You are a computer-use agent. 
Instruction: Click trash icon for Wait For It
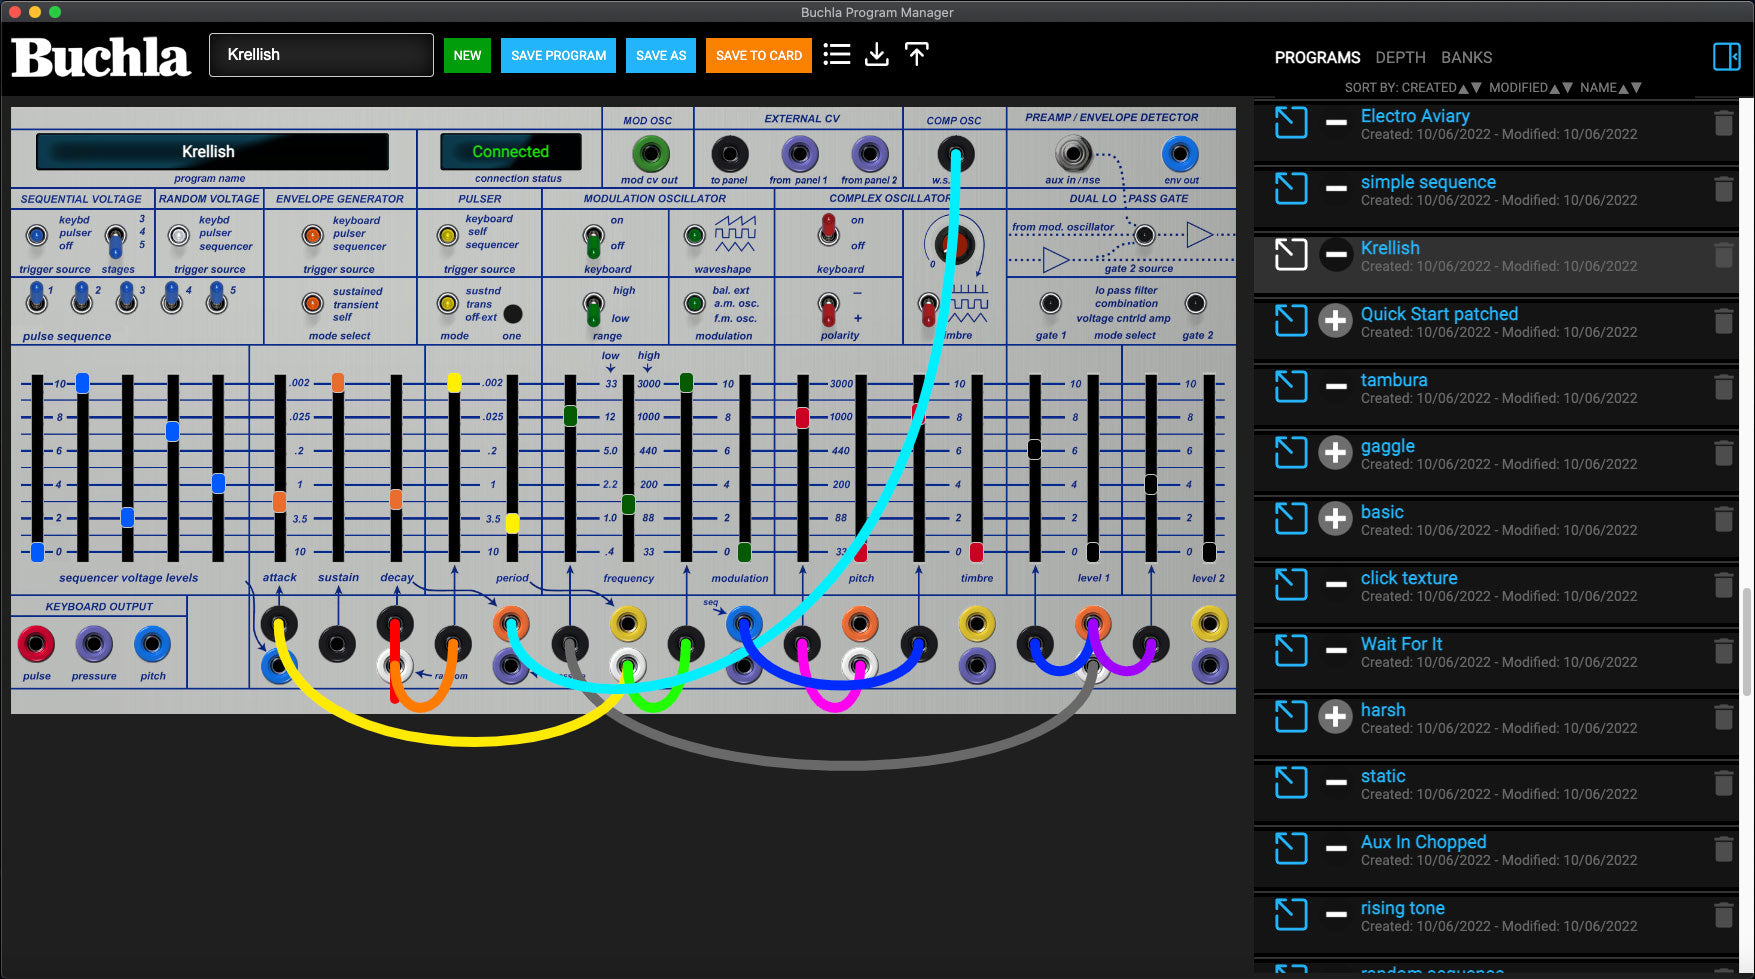click(1723, 651)
